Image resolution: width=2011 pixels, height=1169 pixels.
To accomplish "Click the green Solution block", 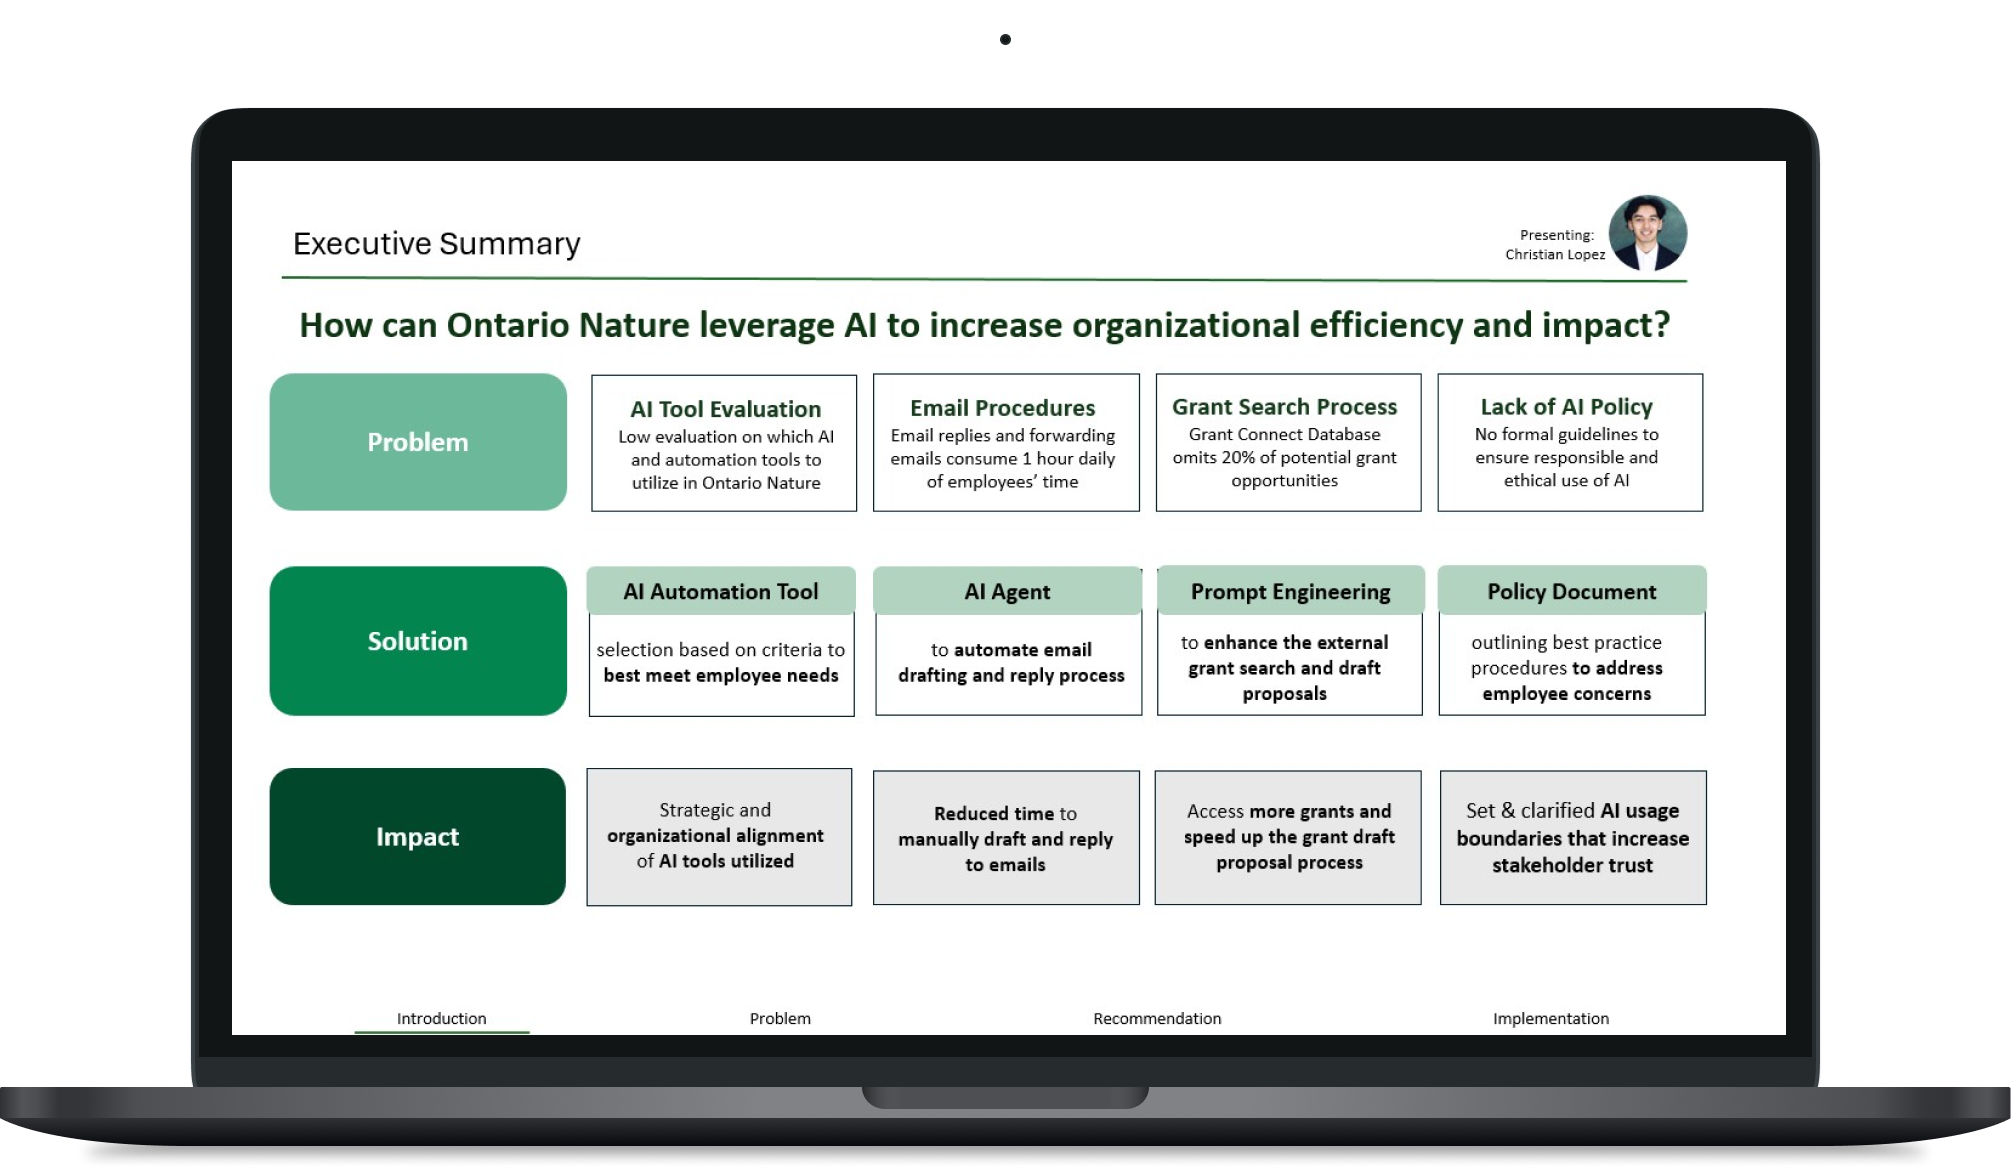I will pyautogui.click(x=418, y=641).
